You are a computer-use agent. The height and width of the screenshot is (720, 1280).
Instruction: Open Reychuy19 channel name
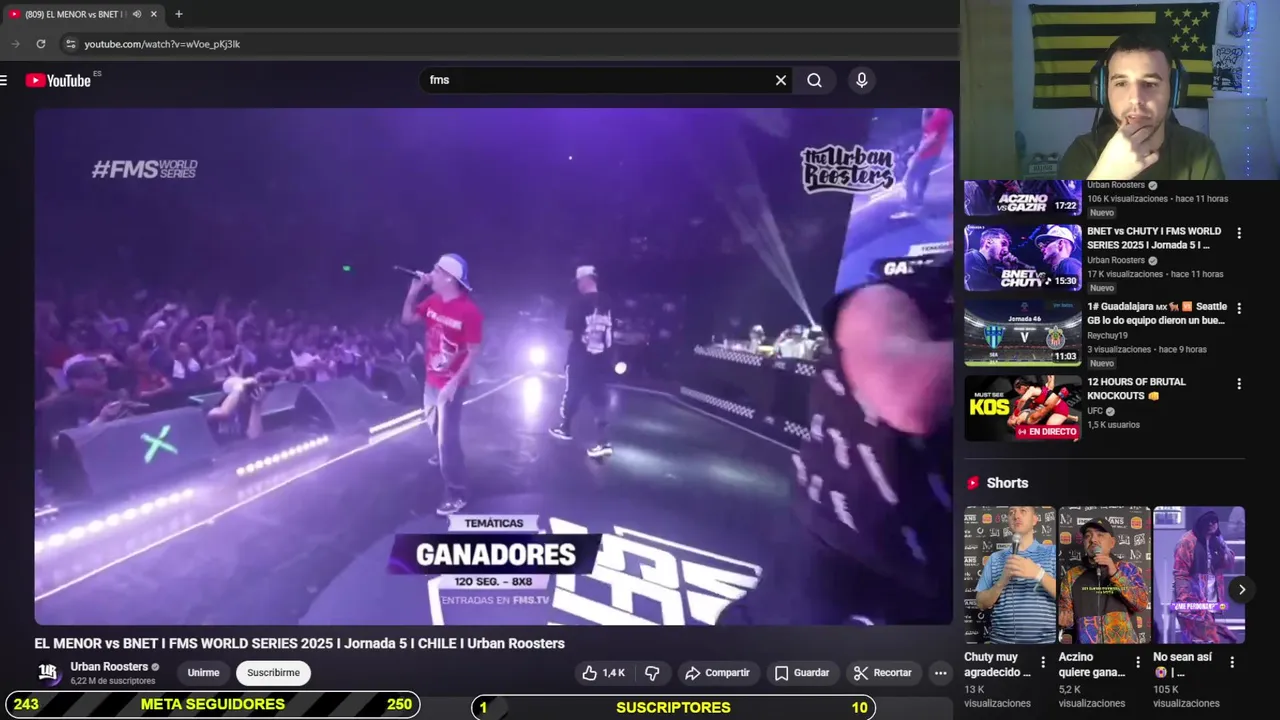1107,336
